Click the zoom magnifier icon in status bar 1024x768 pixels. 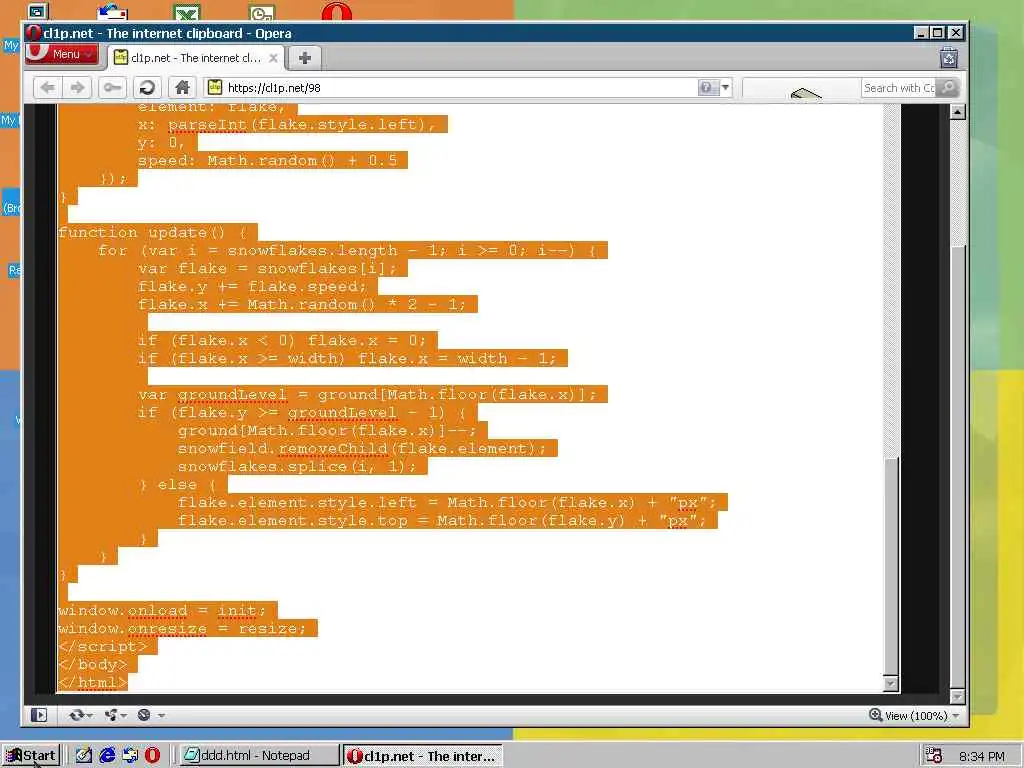click(875, 715)
